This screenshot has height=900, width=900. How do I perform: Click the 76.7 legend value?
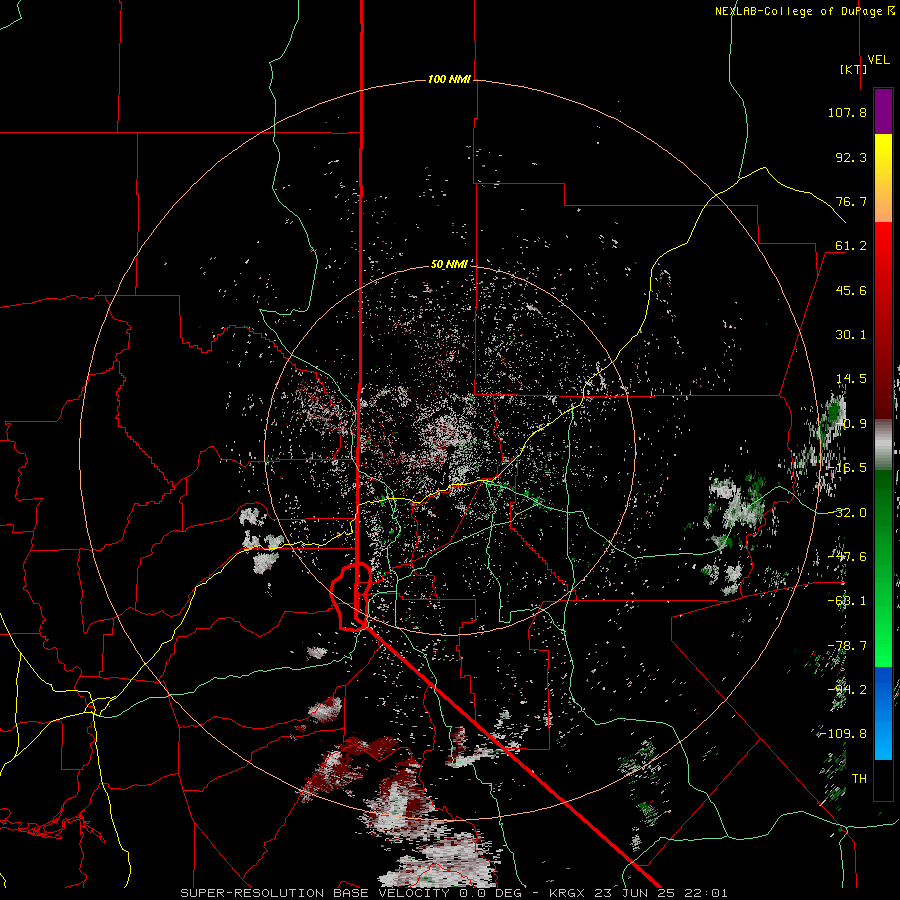(x=851, y=201)
